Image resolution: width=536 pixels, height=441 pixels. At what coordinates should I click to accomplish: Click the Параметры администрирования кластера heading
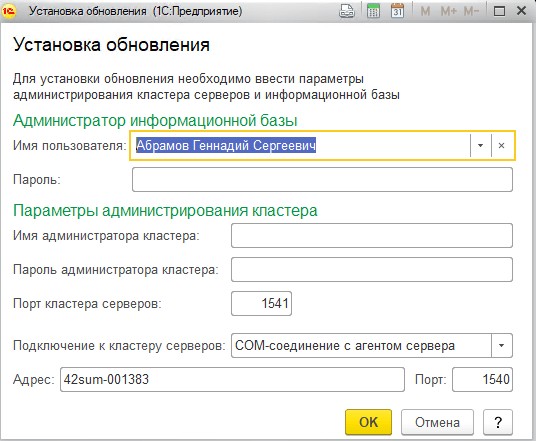point(165,210)
